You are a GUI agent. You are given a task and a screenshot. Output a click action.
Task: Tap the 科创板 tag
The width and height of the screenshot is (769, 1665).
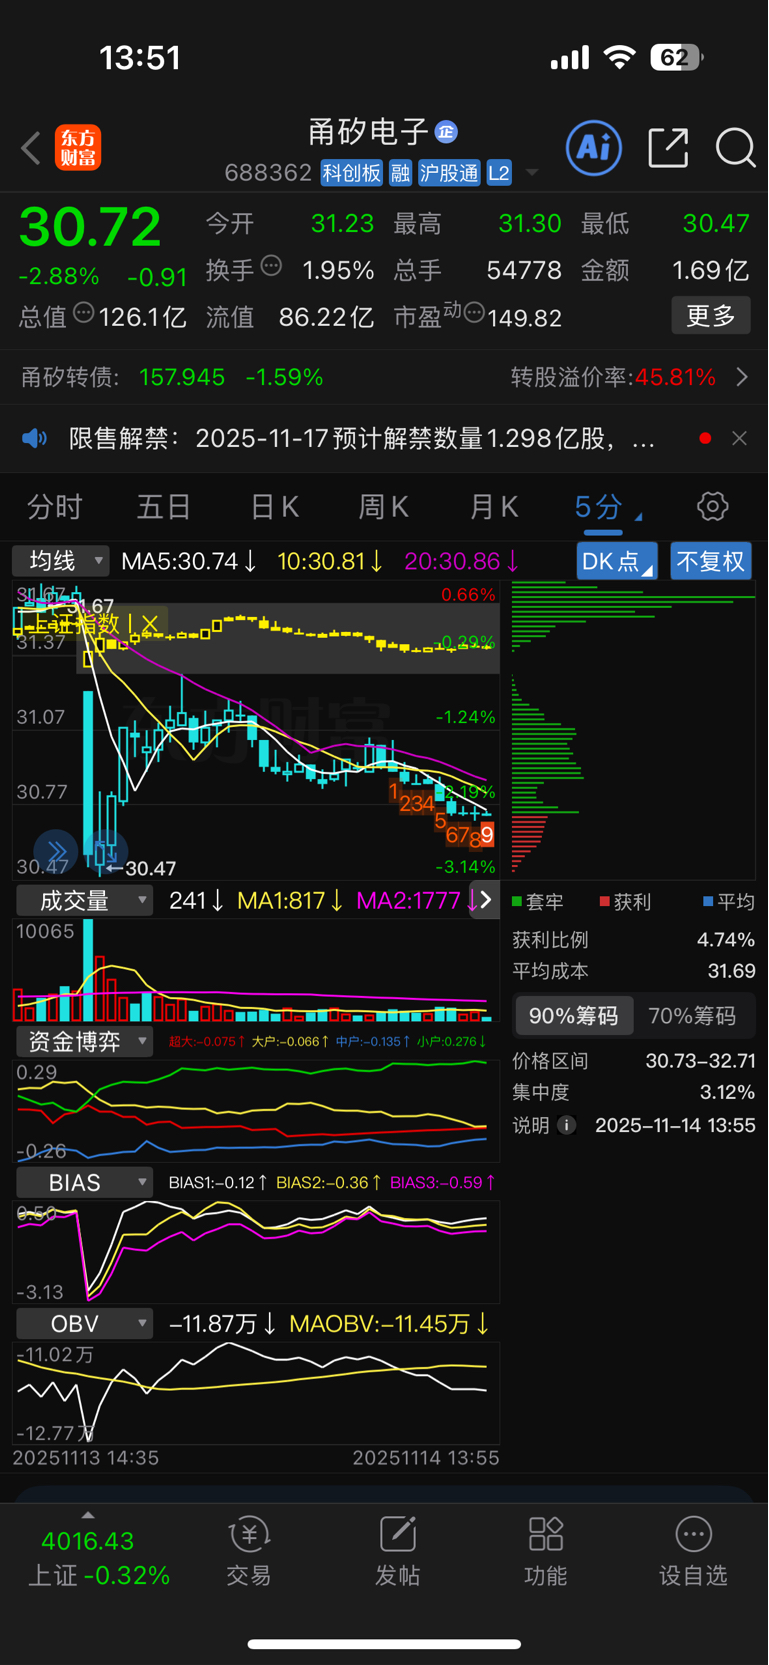pos(351,173)
